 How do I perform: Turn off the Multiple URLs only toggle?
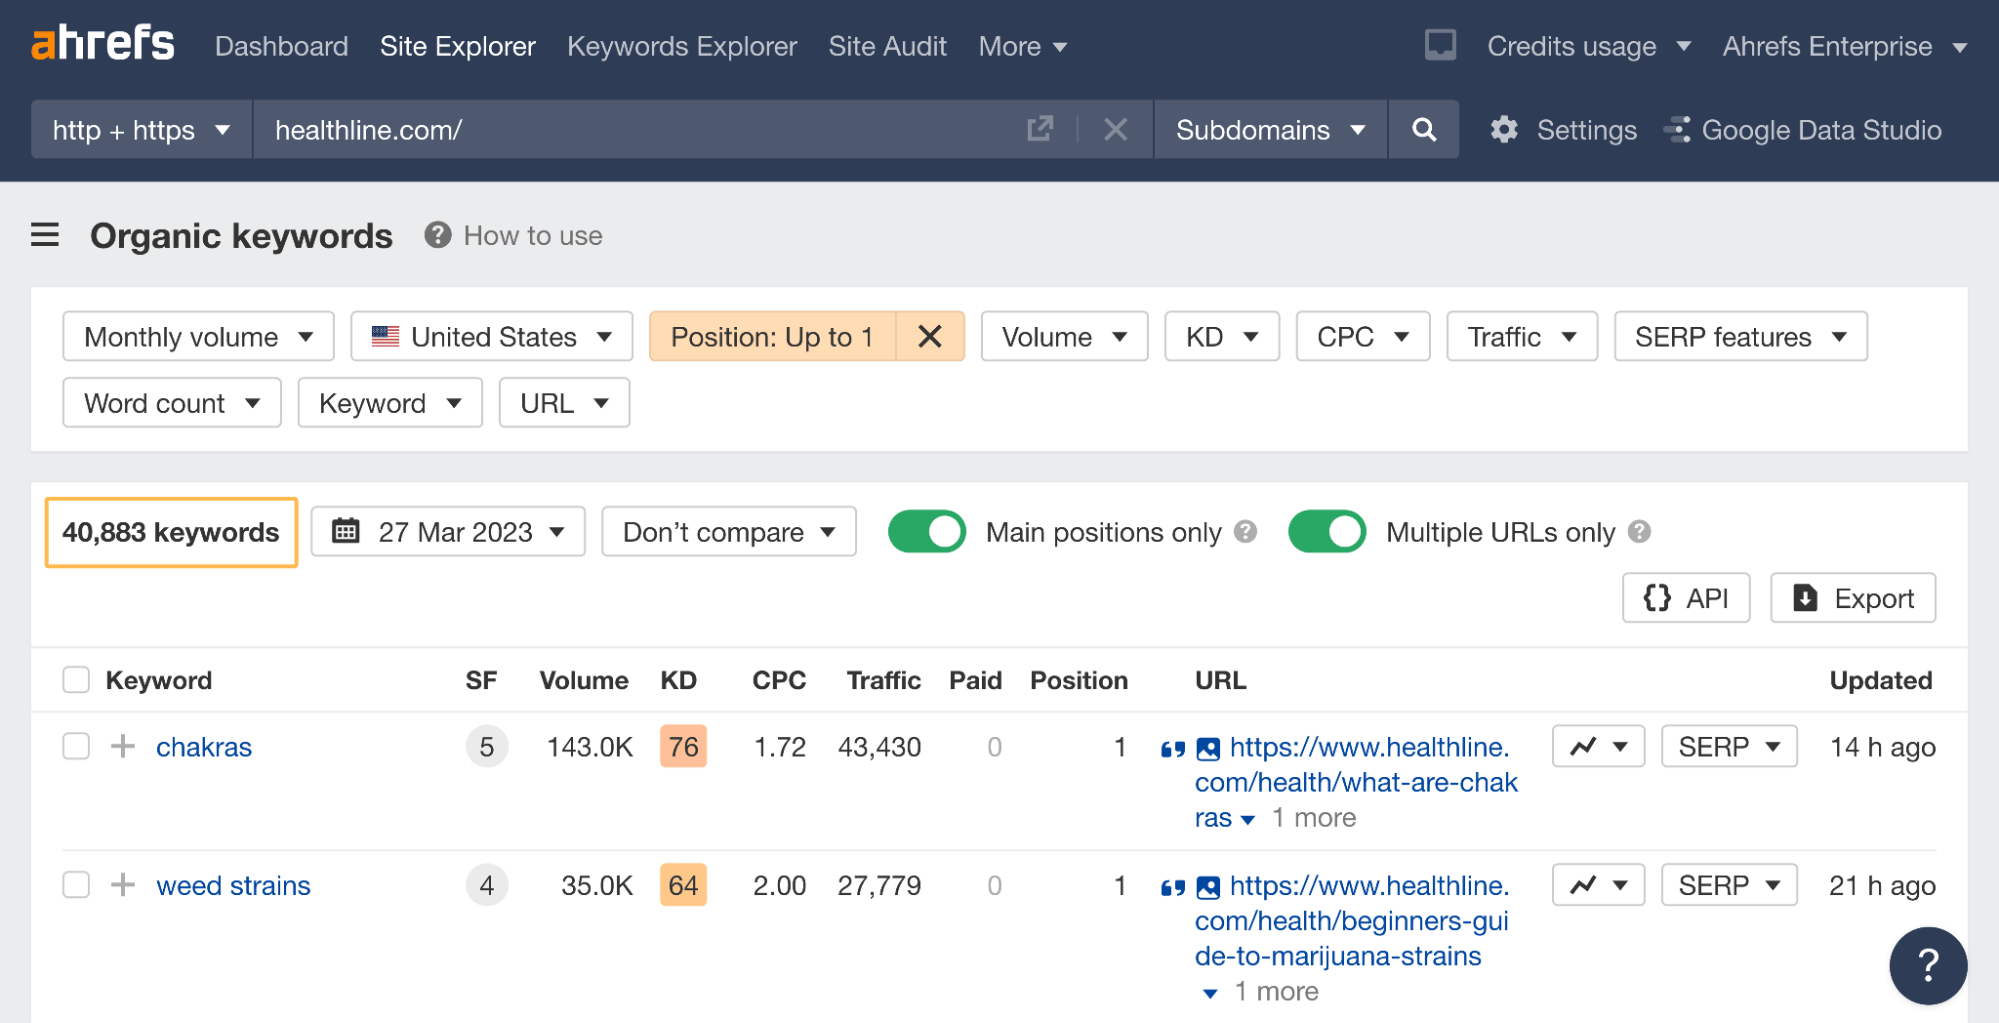1327,531
